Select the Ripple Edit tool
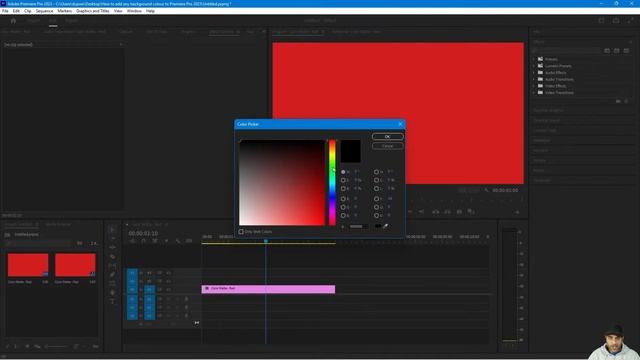This screenshot has height=360, width=640. 113,247
